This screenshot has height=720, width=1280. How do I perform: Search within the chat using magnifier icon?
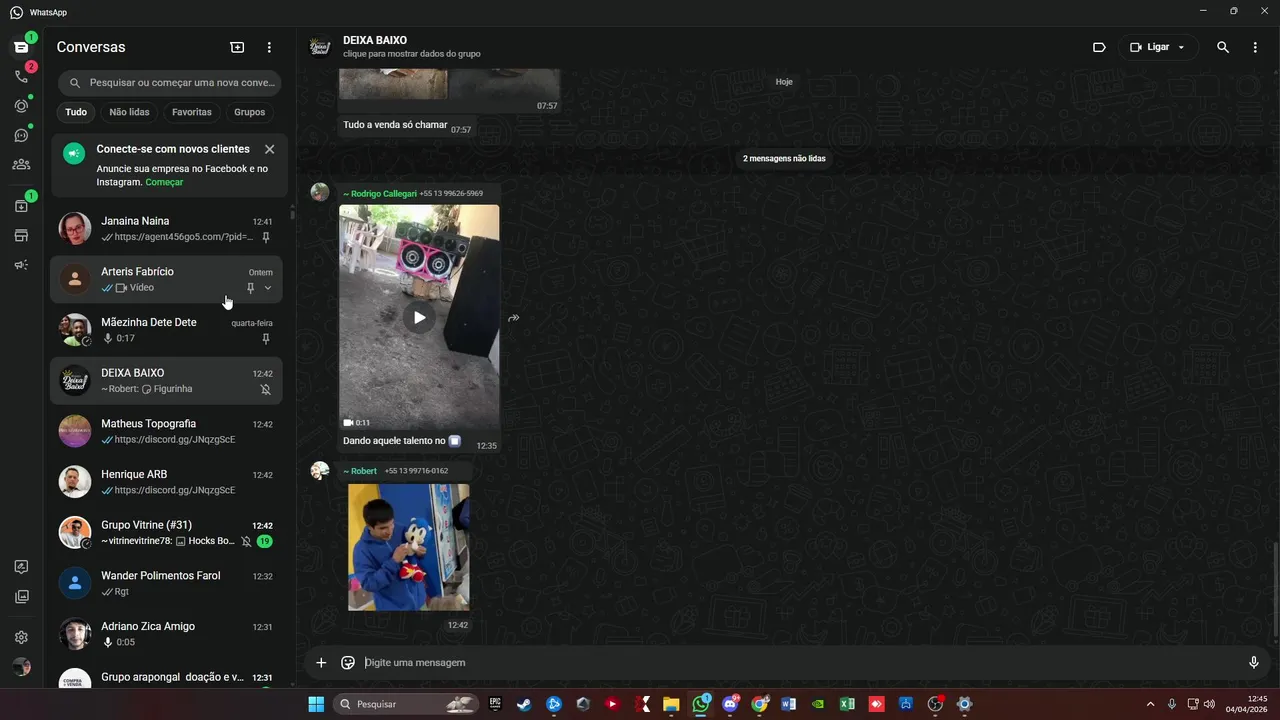(1223, 47)
